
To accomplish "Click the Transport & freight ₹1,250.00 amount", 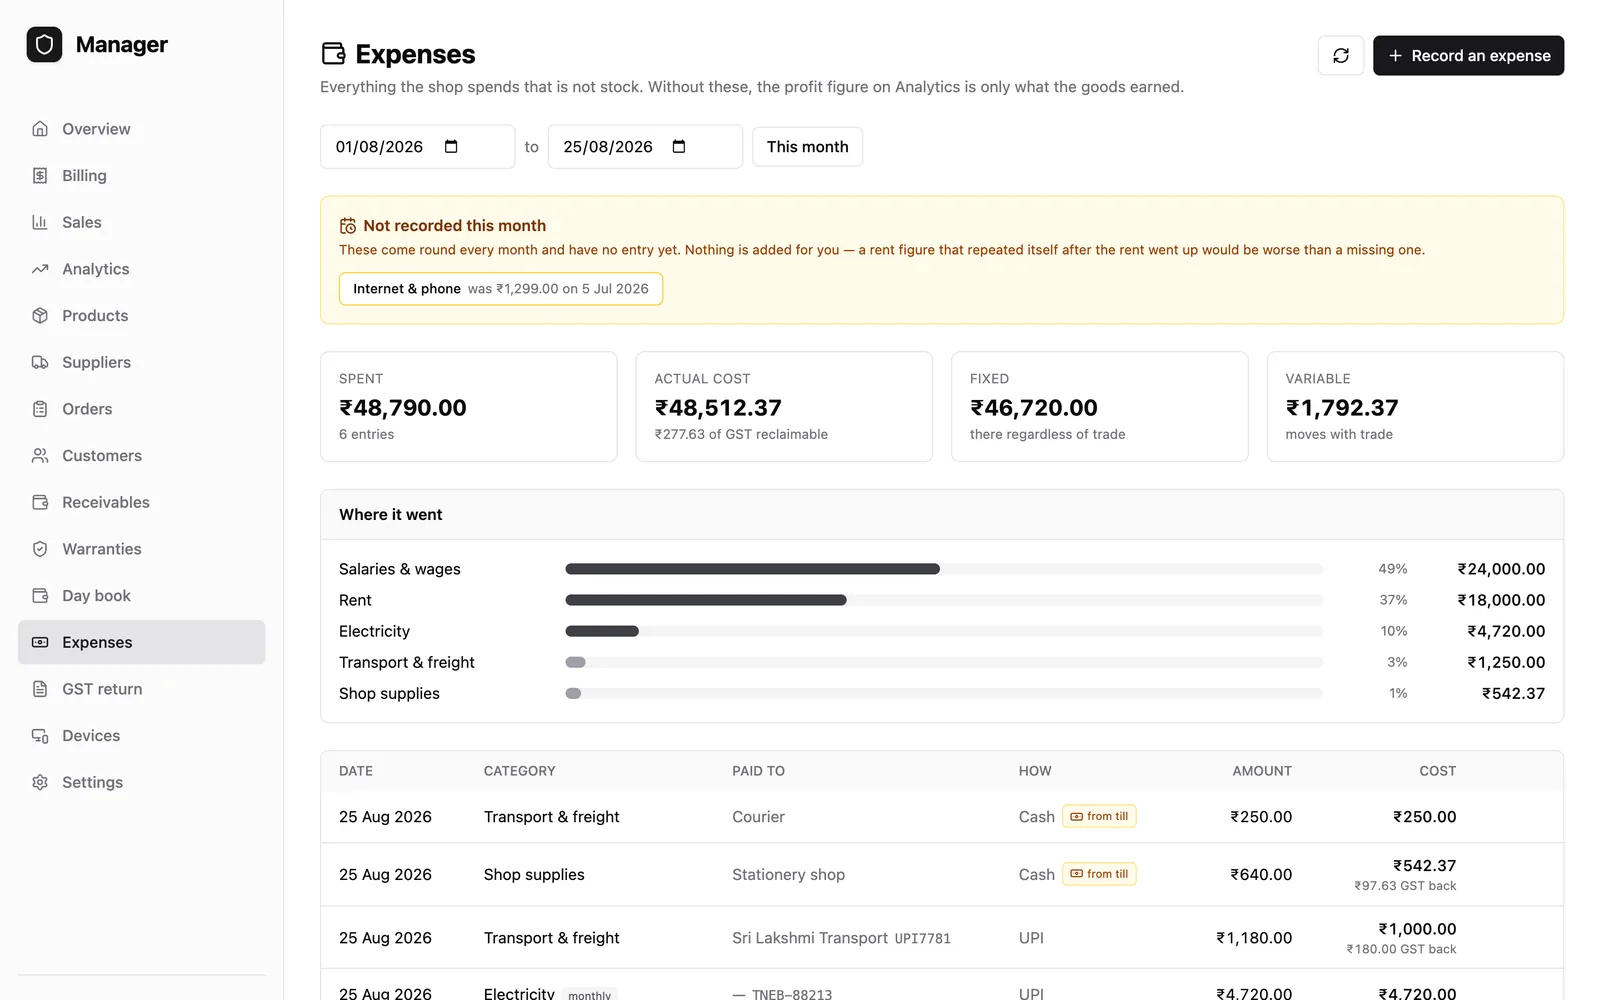I will coord(1506,662).
